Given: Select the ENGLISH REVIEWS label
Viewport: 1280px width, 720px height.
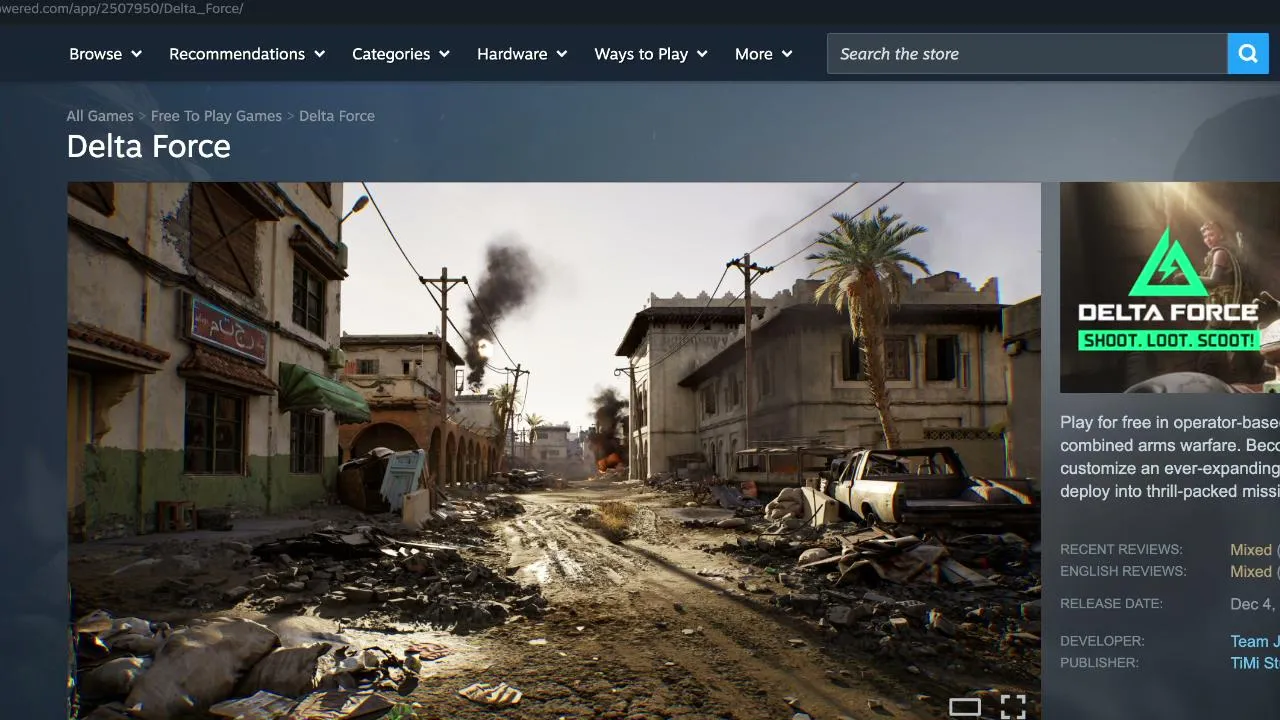Looking at the screenshot, I should pos(1123,572).
